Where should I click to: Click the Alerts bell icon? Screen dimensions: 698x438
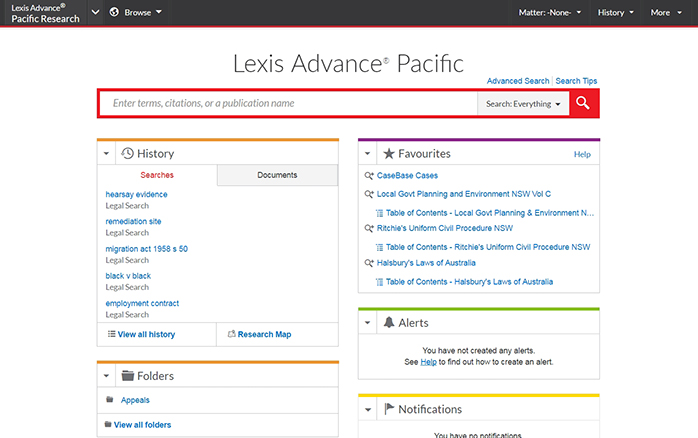(389, 322)
